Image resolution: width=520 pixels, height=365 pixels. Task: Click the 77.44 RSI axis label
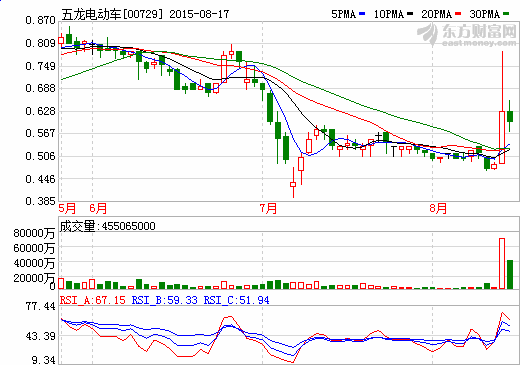[40, 306]
